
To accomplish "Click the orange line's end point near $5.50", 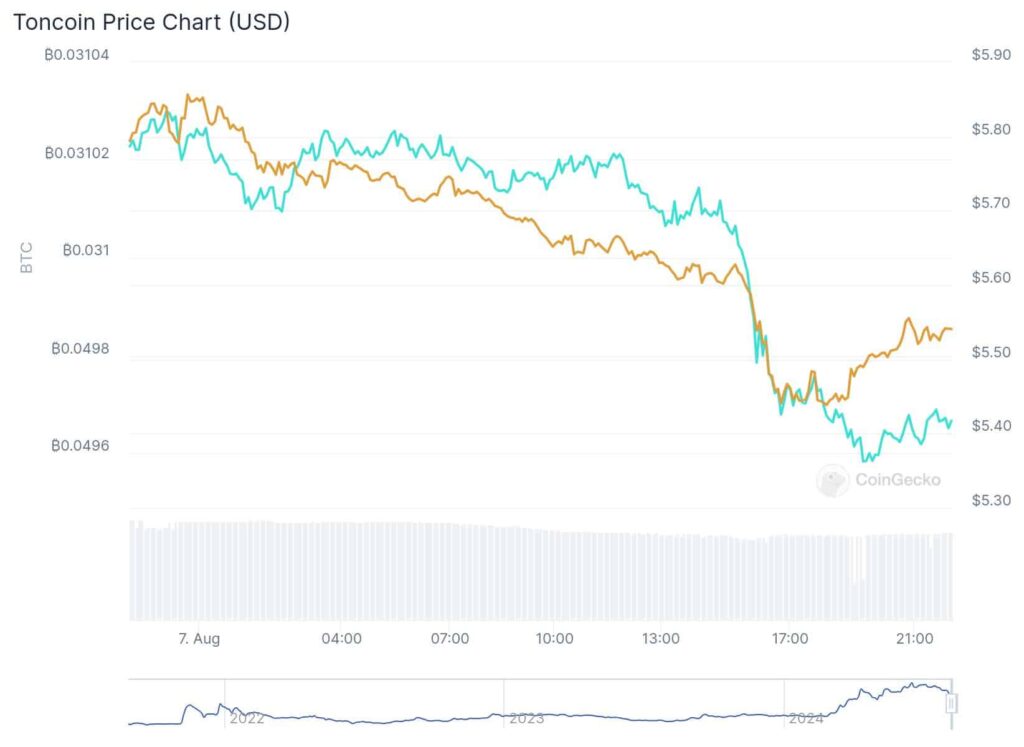I will (950, 328).
